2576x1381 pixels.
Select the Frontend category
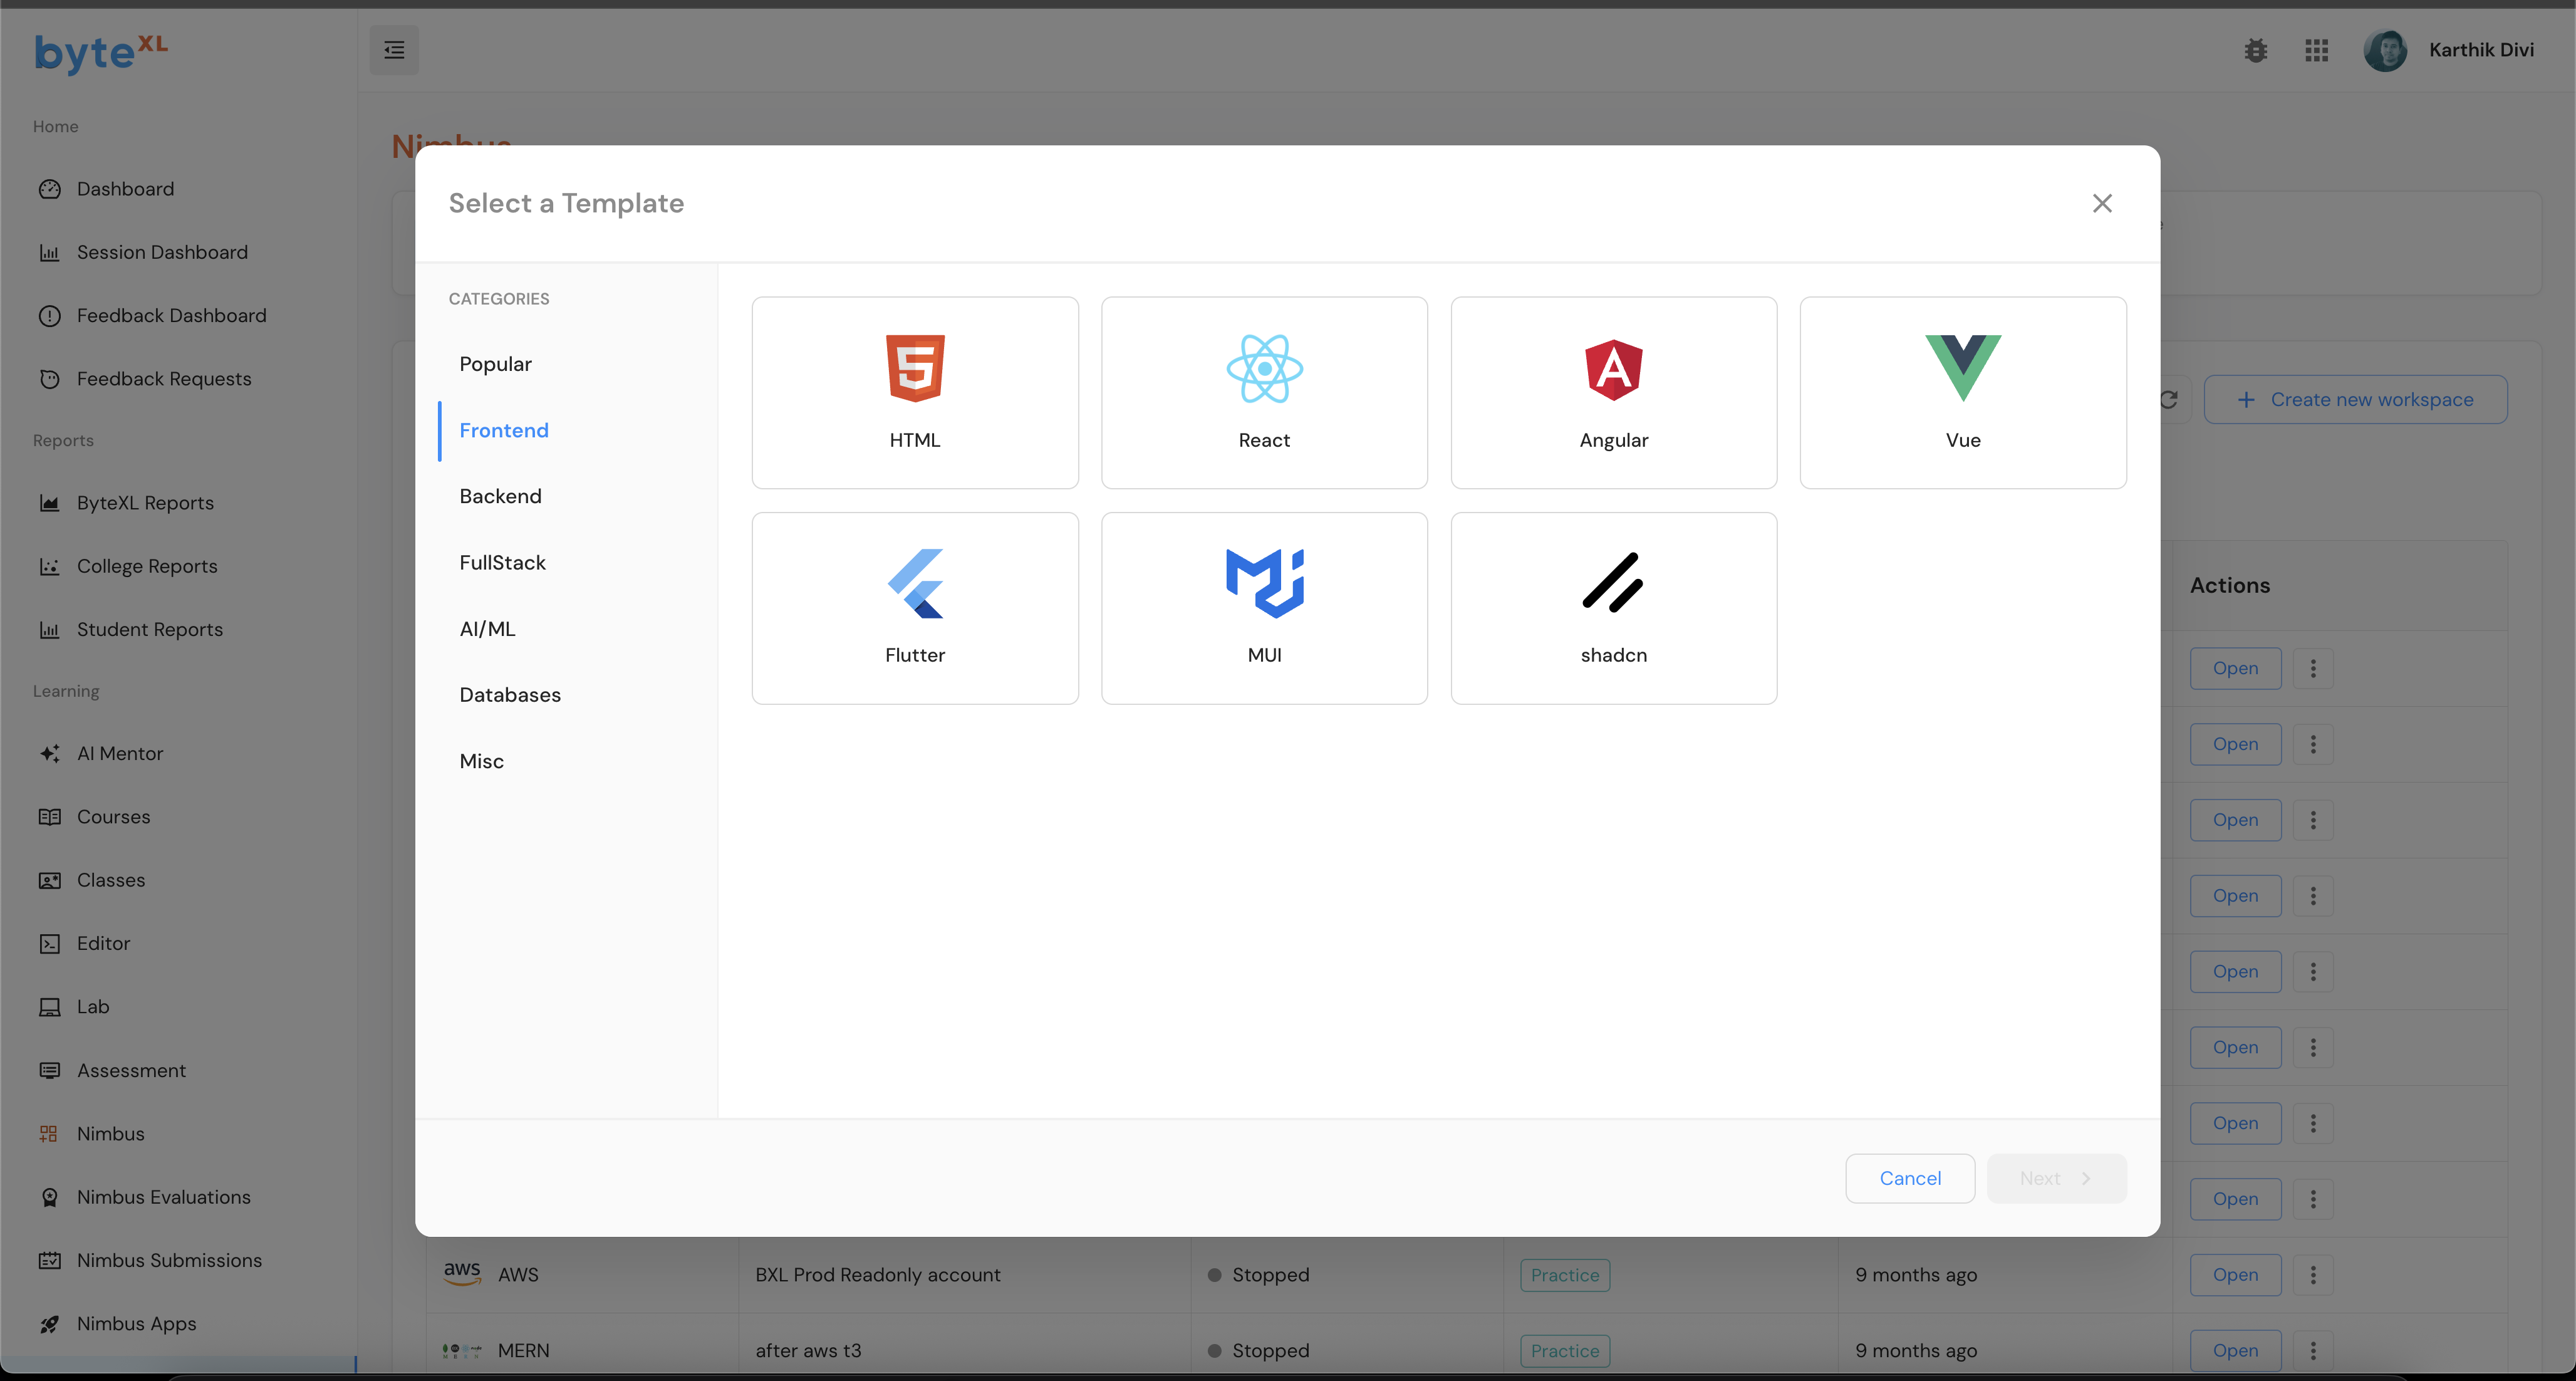click(x=504, y=430)
